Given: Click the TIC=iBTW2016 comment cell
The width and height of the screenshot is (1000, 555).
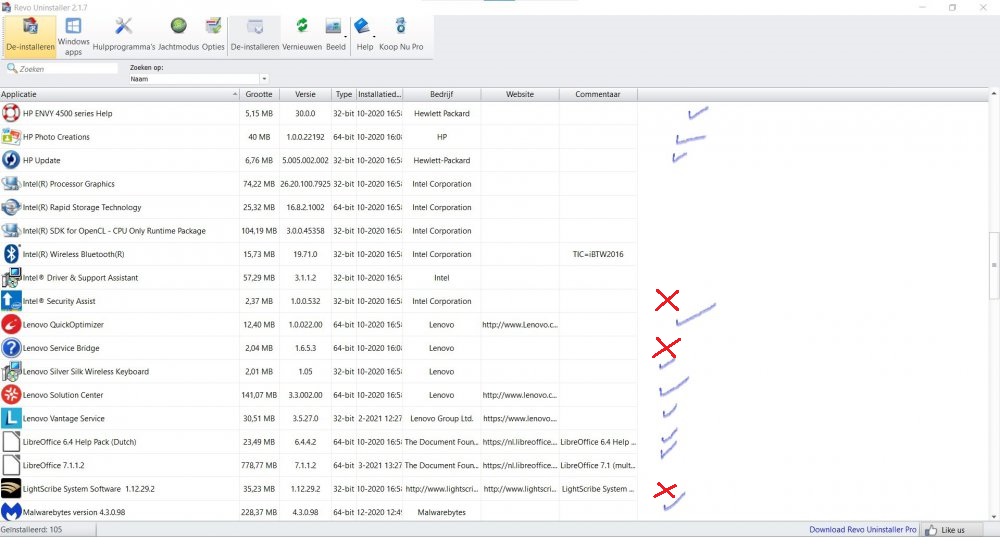Looking at the screenshot, I should (598, 254).
